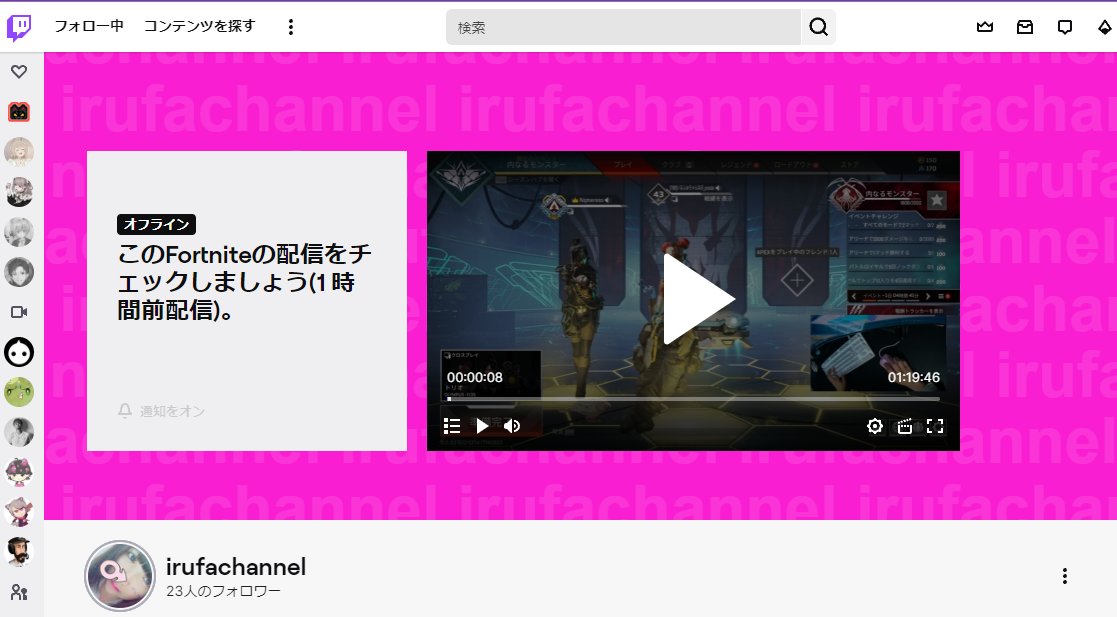Click the magnifier search button
The width and height of the screenshot is (1117, 617).
point(819,27)
